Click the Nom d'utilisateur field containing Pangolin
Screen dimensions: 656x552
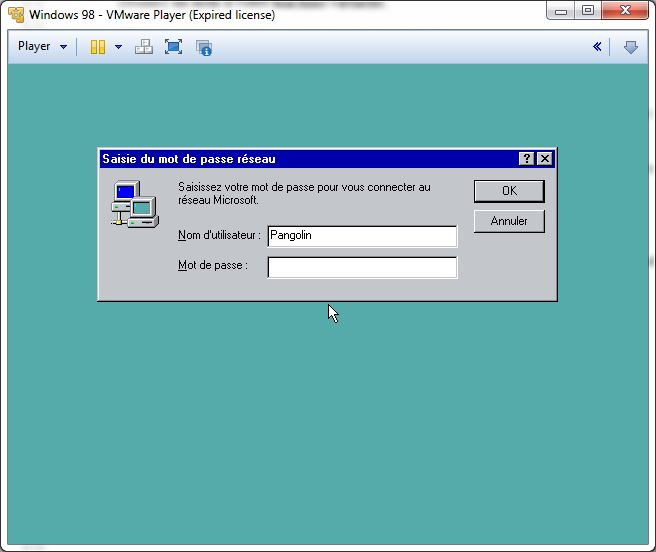[362, 236]
